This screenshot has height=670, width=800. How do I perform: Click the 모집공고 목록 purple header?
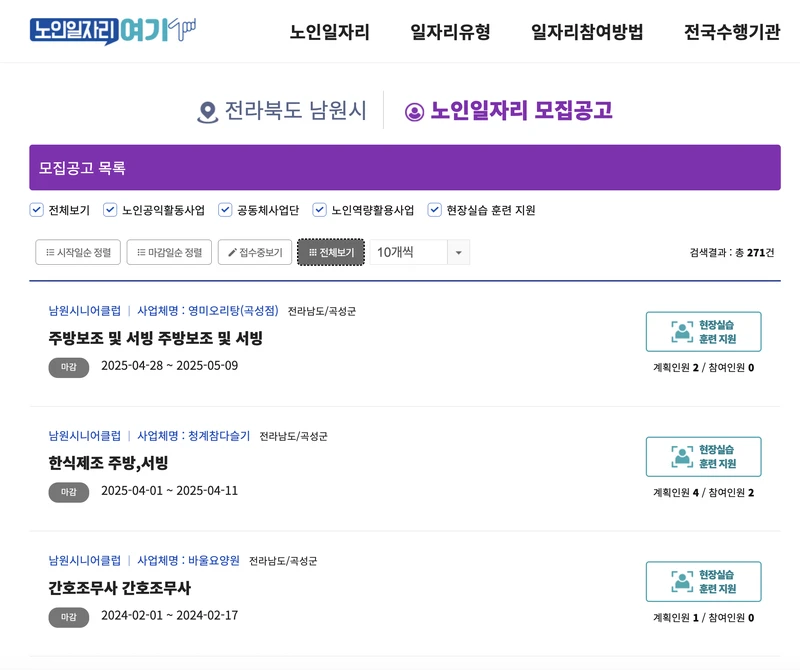(x=405, y=167)
